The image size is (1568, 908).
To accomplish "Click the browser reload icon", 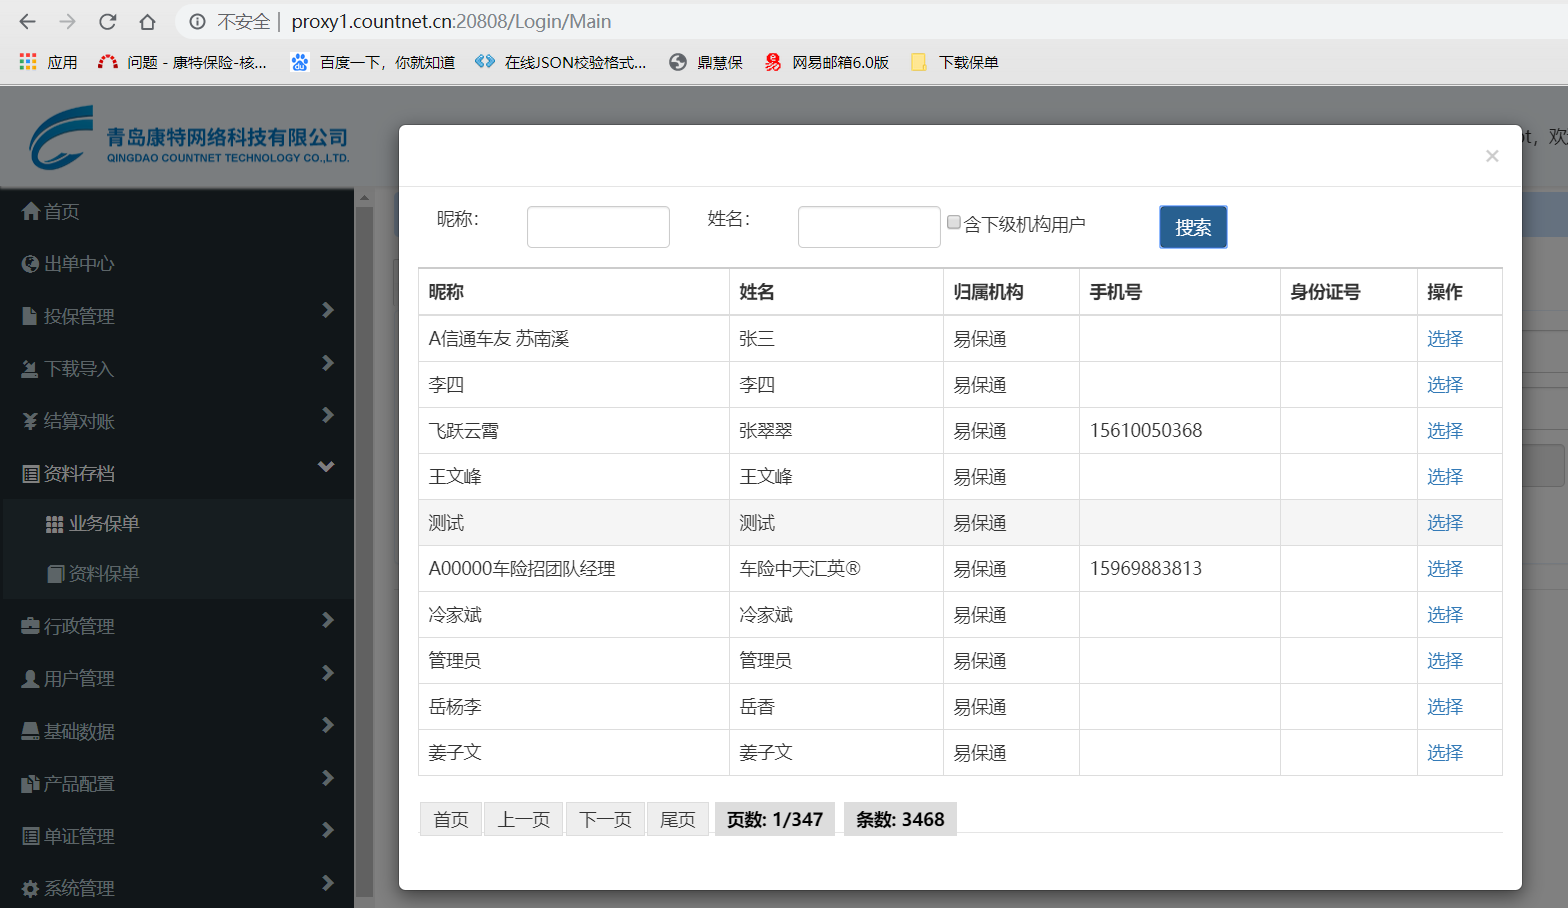I will [x=107, y=22].
